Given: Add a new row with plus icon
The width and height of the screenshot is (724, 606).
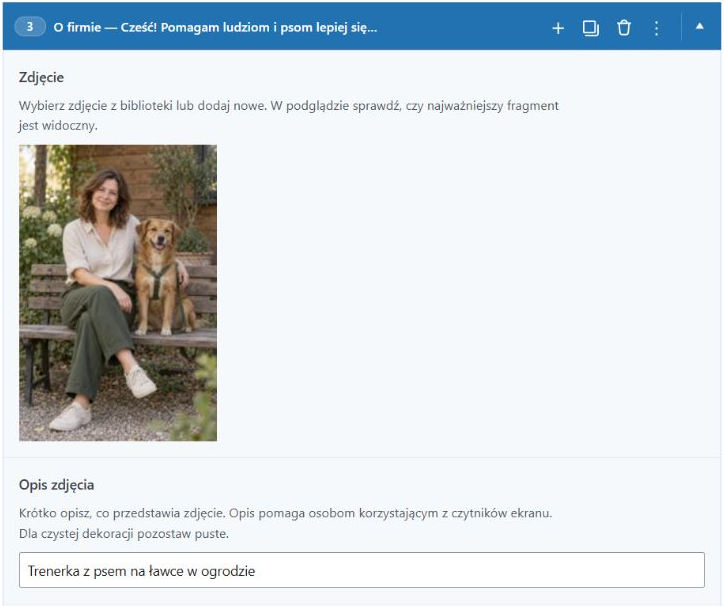Looking at the screenshot, I should click(558, 28).
